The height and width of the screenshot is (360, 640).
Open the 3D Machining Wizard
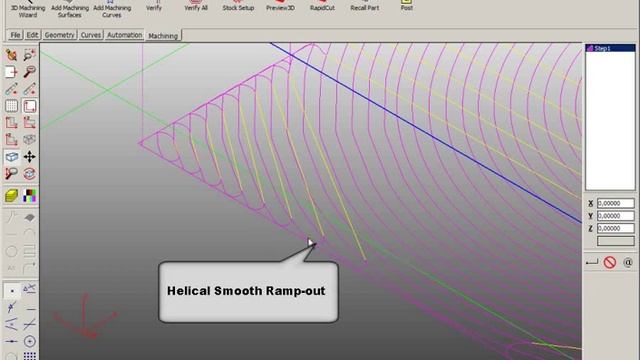click(x=28, y=9)
